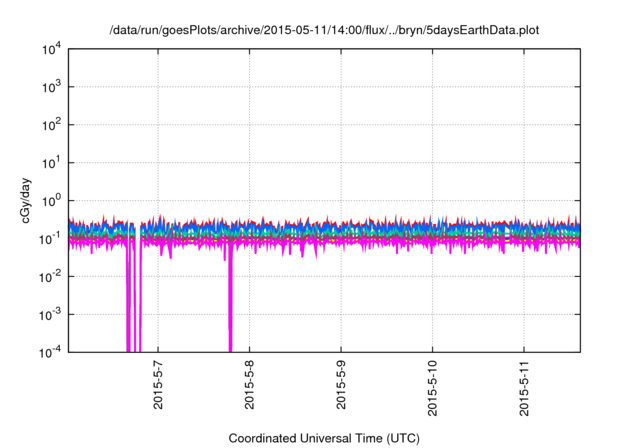
Task: Click the 10^-2 y-axis tick label
Action: [x=51, y=277]
